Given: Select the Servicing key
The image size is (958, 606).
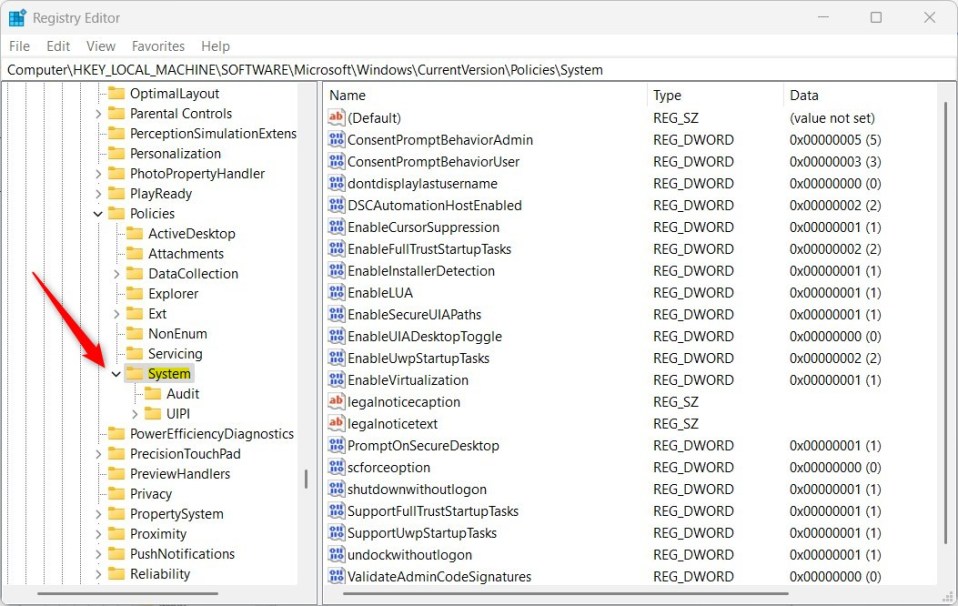Looking at the screenshot, I should (x=175, y=354).
